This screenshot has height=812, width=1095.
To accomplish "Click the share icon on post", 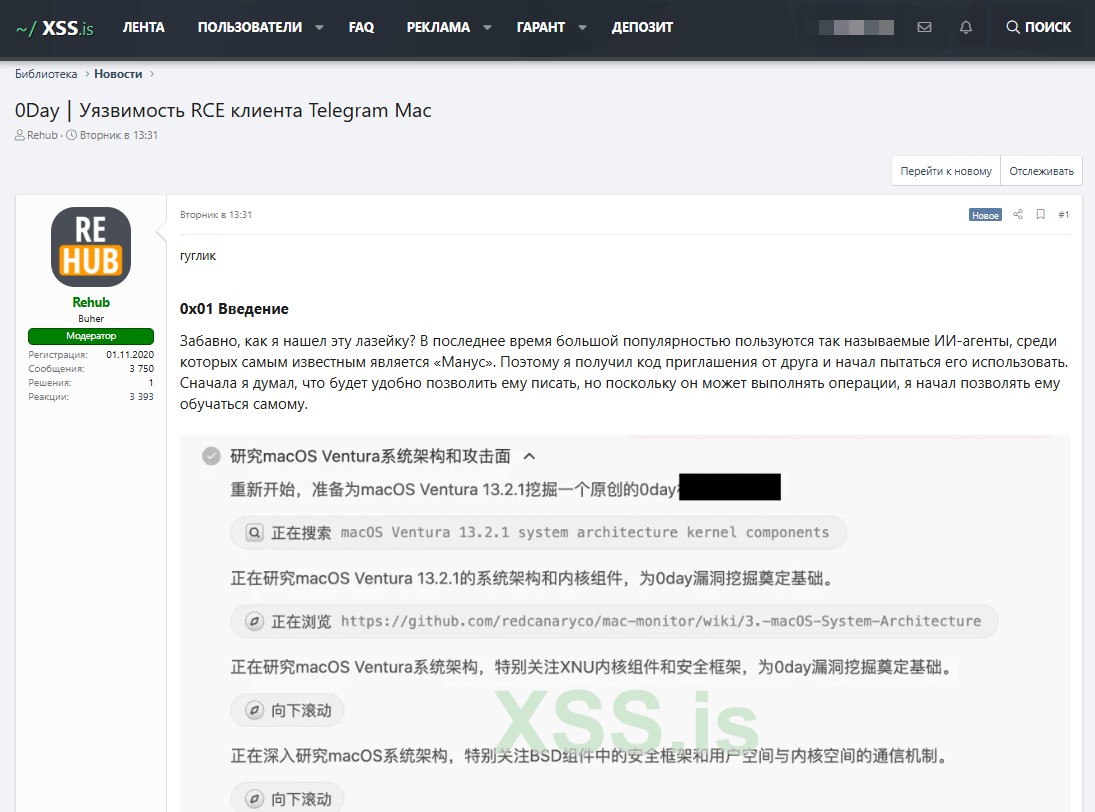I will pos(1018,214).
